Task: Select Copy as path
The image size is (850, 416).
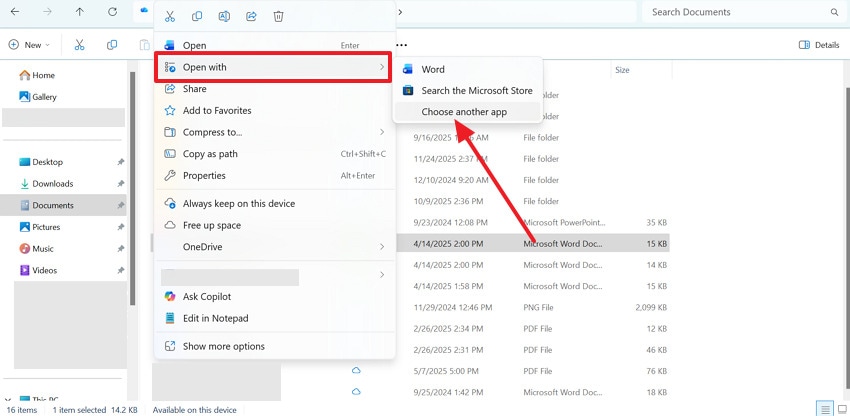Action: tap(275, 154)
